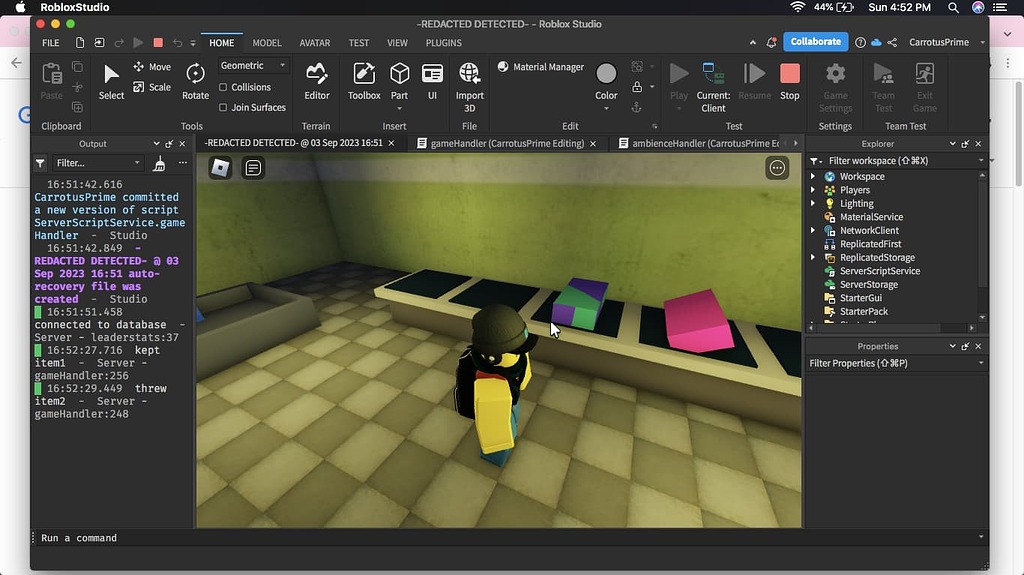Click the Import 3D icon

[x=470, y=80]
